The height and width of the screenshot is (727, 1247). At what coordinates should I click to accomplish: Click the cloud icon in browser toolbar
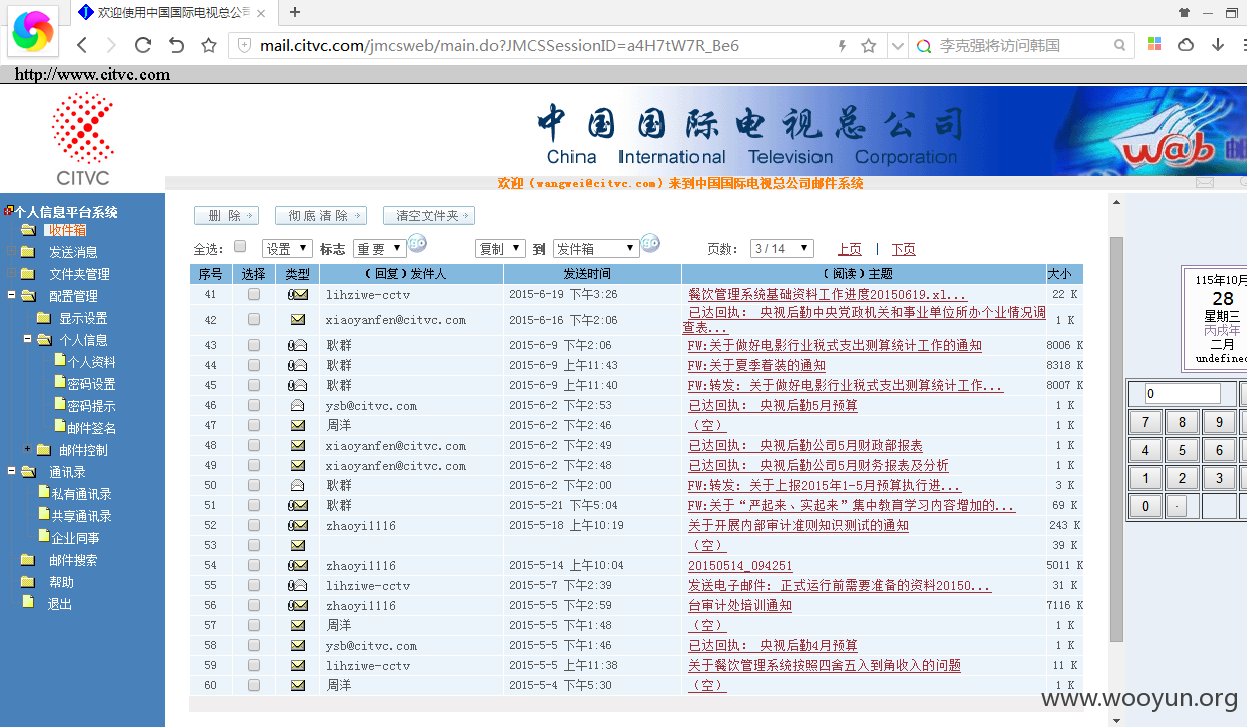pos(1186,45)
